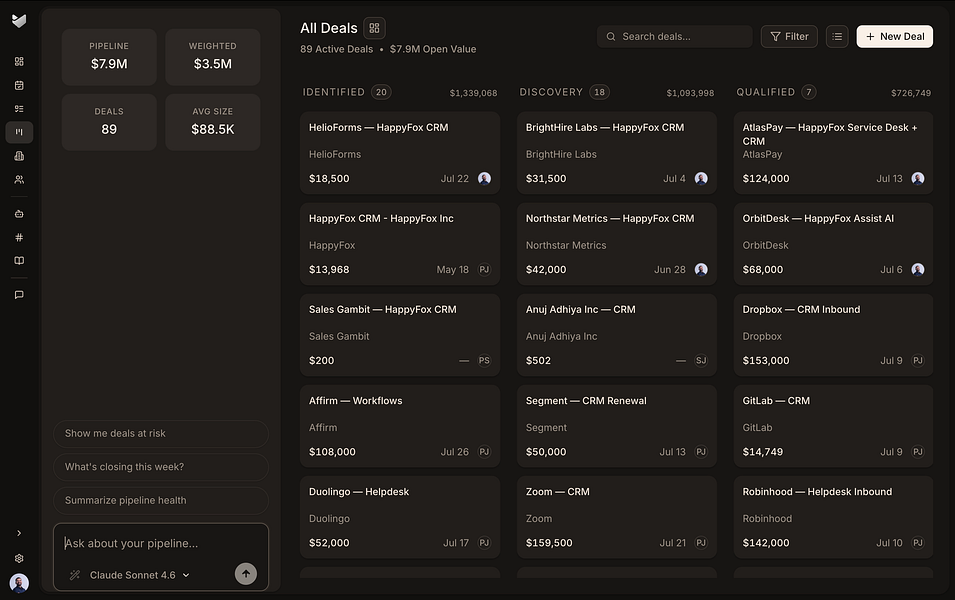Click the Discovery total $1,093,998
Image resolution: width=955 pixels, height=600 pixels.
click(x=690, y=93)
